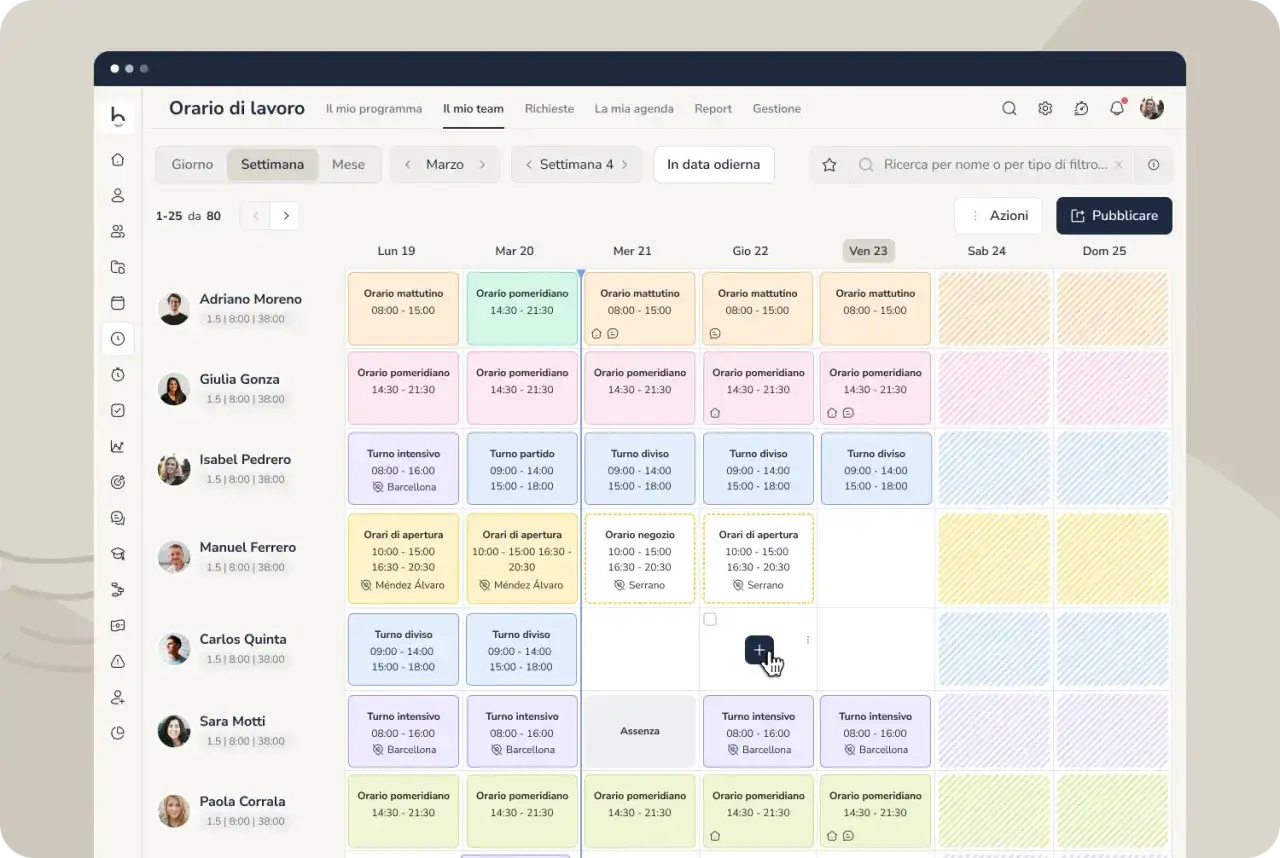Go to previous week left of Settimana 4
The width and height of the screenshot is (1280, 858).
pyautogui.click(x=529, y=165)
